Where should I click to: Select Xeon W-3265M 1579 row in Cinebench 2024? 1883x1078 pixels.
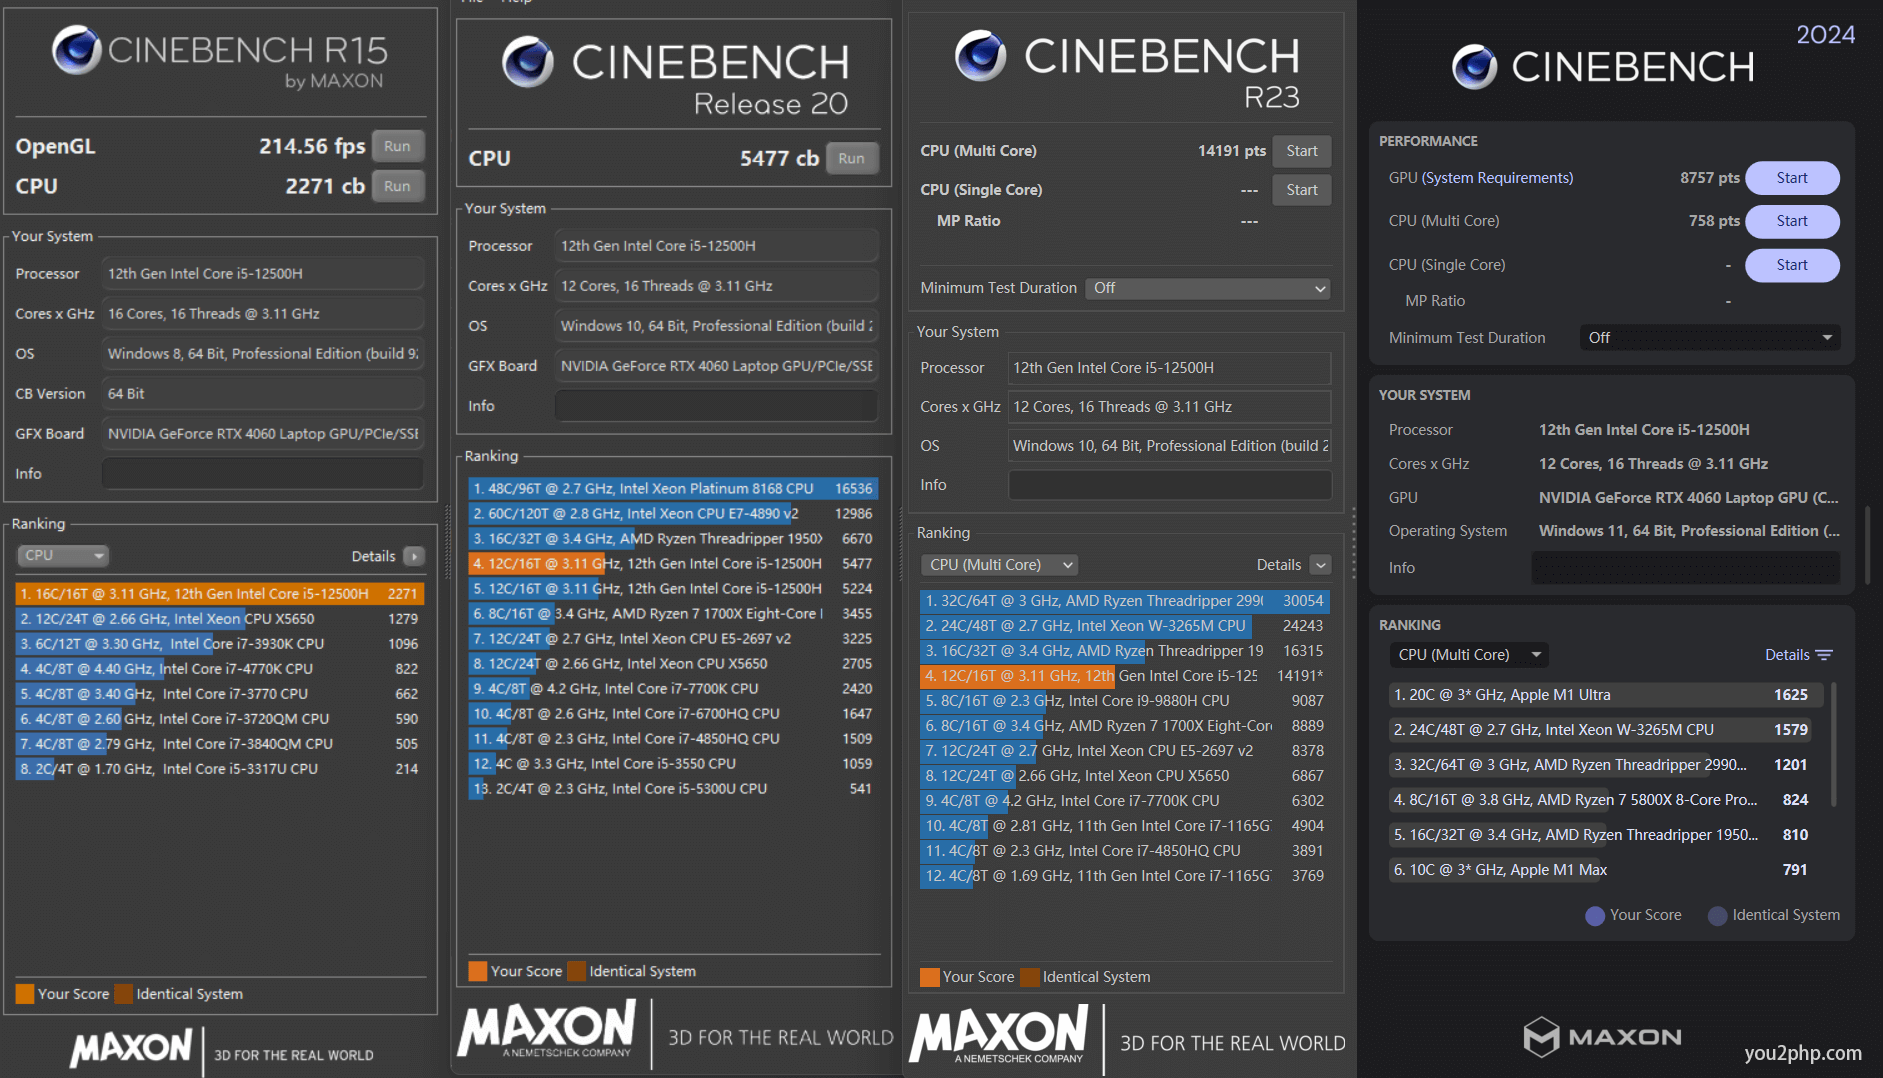coord(1606,730)
